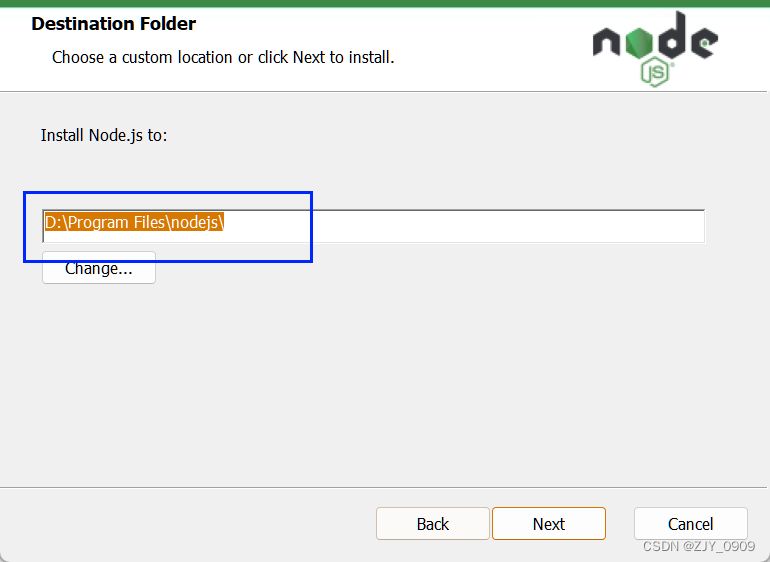Focus the install path input field
Viewport: 770px width, 562px height.
click(373, 226)
